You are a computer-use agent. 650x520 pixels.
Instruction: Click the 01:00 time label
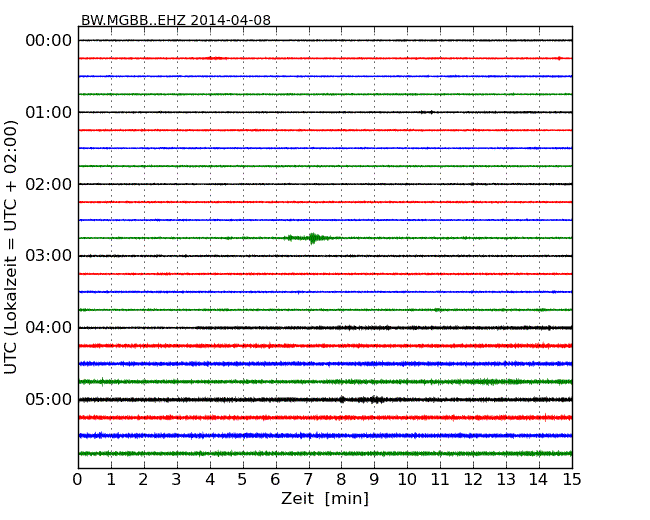coord(49,112)
